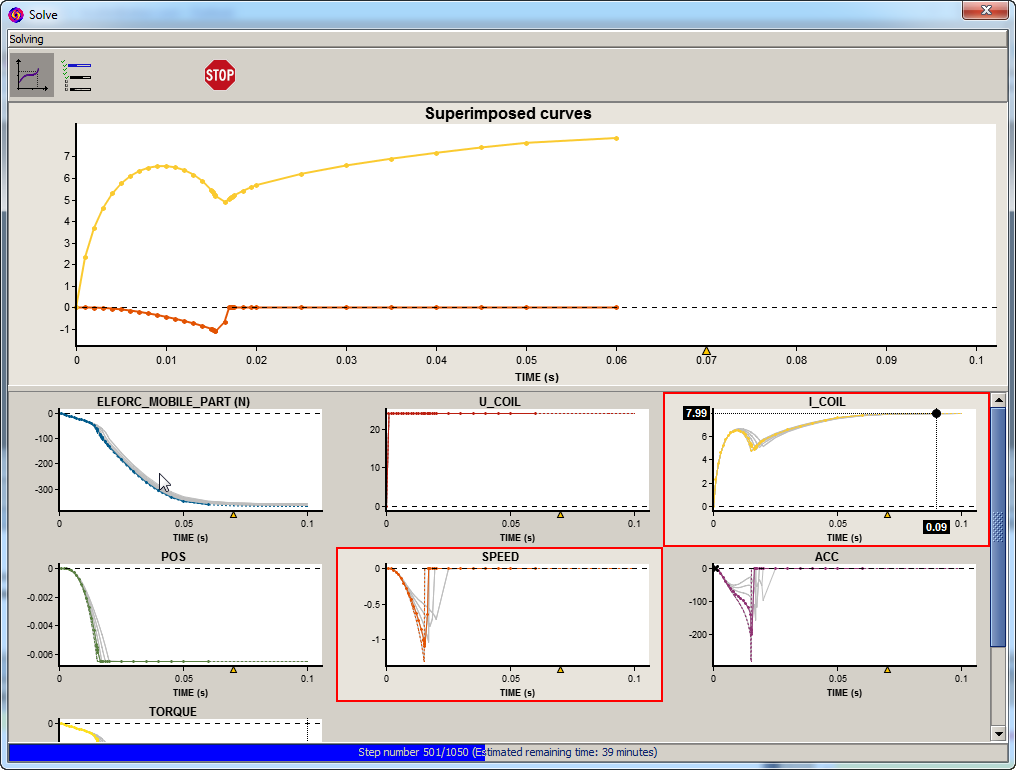Click the curves display view icon

pyautogui.click(x=32, y=75)
